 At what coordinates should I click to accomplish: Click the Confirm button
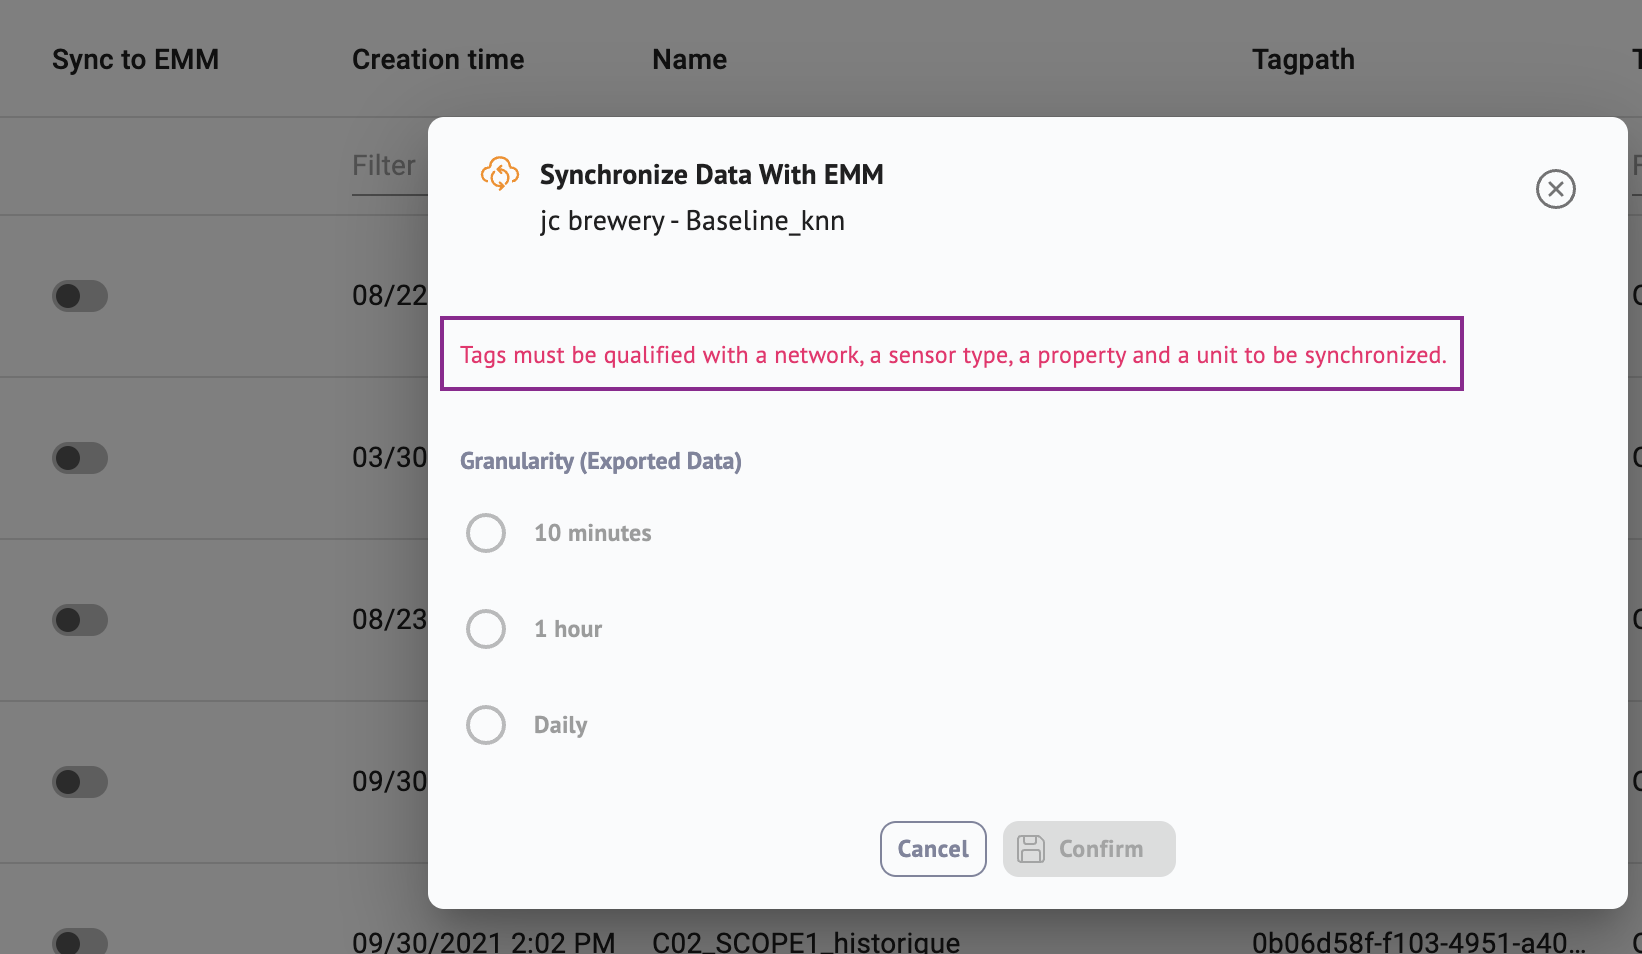click(x=1088, y=849)
